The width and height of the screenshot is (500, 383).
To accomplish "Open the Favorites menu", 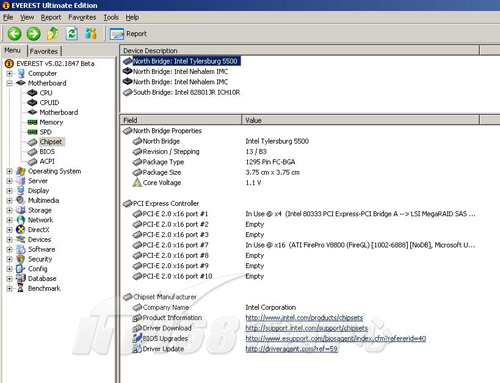I will [82, 17].
